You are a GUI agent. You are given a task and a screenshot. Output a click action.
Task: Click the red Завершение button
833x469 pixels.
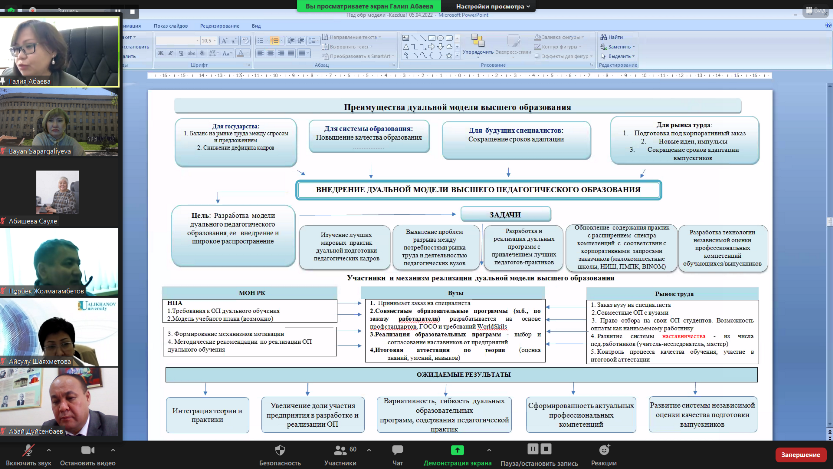pos(800,453)
